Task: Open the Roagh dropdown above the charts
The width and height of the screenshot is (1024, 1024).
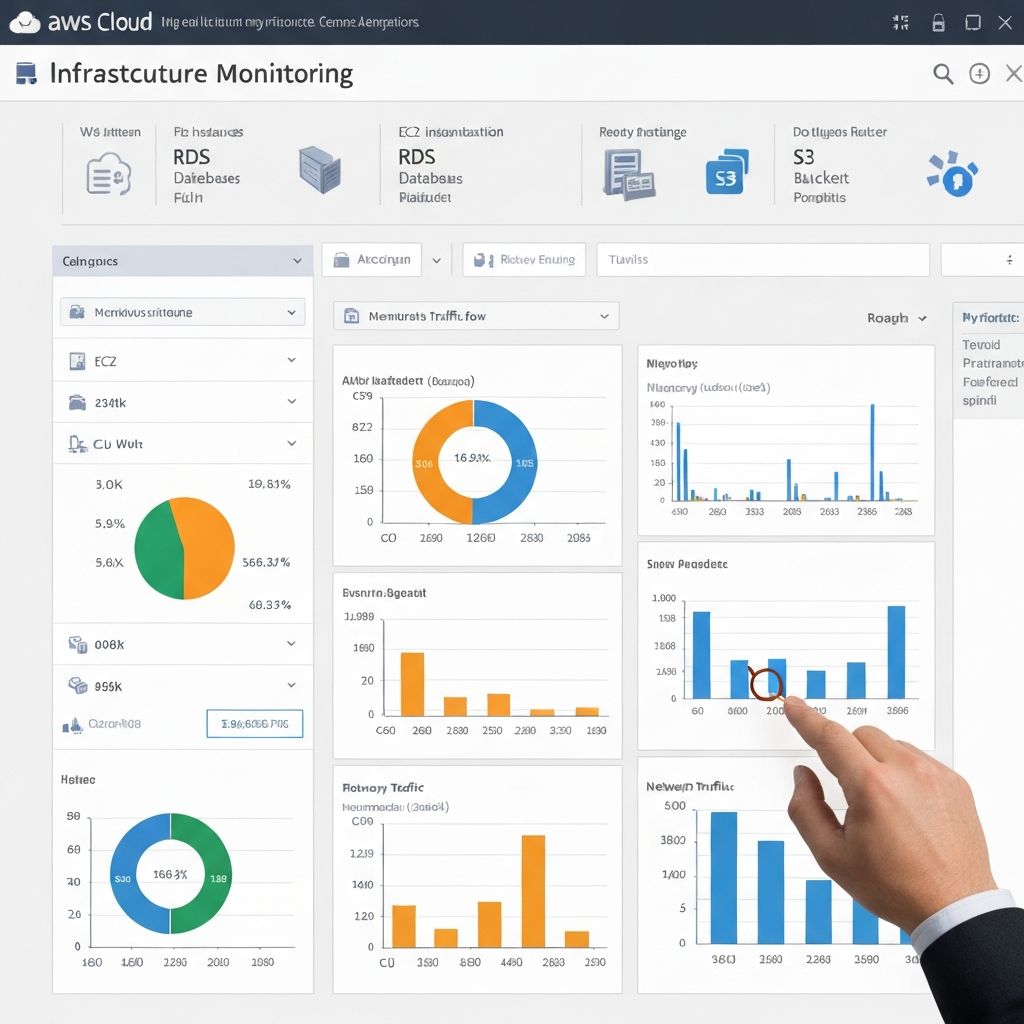Action: click(897, 318)
